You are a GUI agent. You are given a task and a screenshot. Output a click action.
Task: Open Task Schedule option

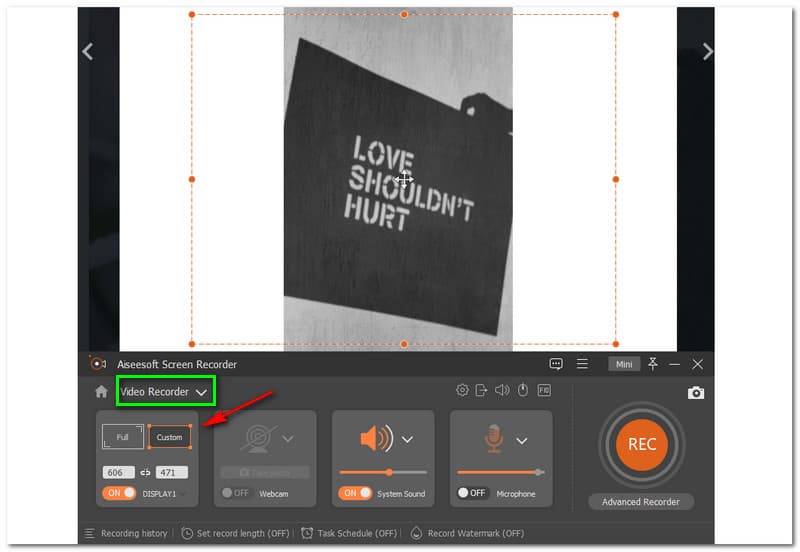coord(349,533)
